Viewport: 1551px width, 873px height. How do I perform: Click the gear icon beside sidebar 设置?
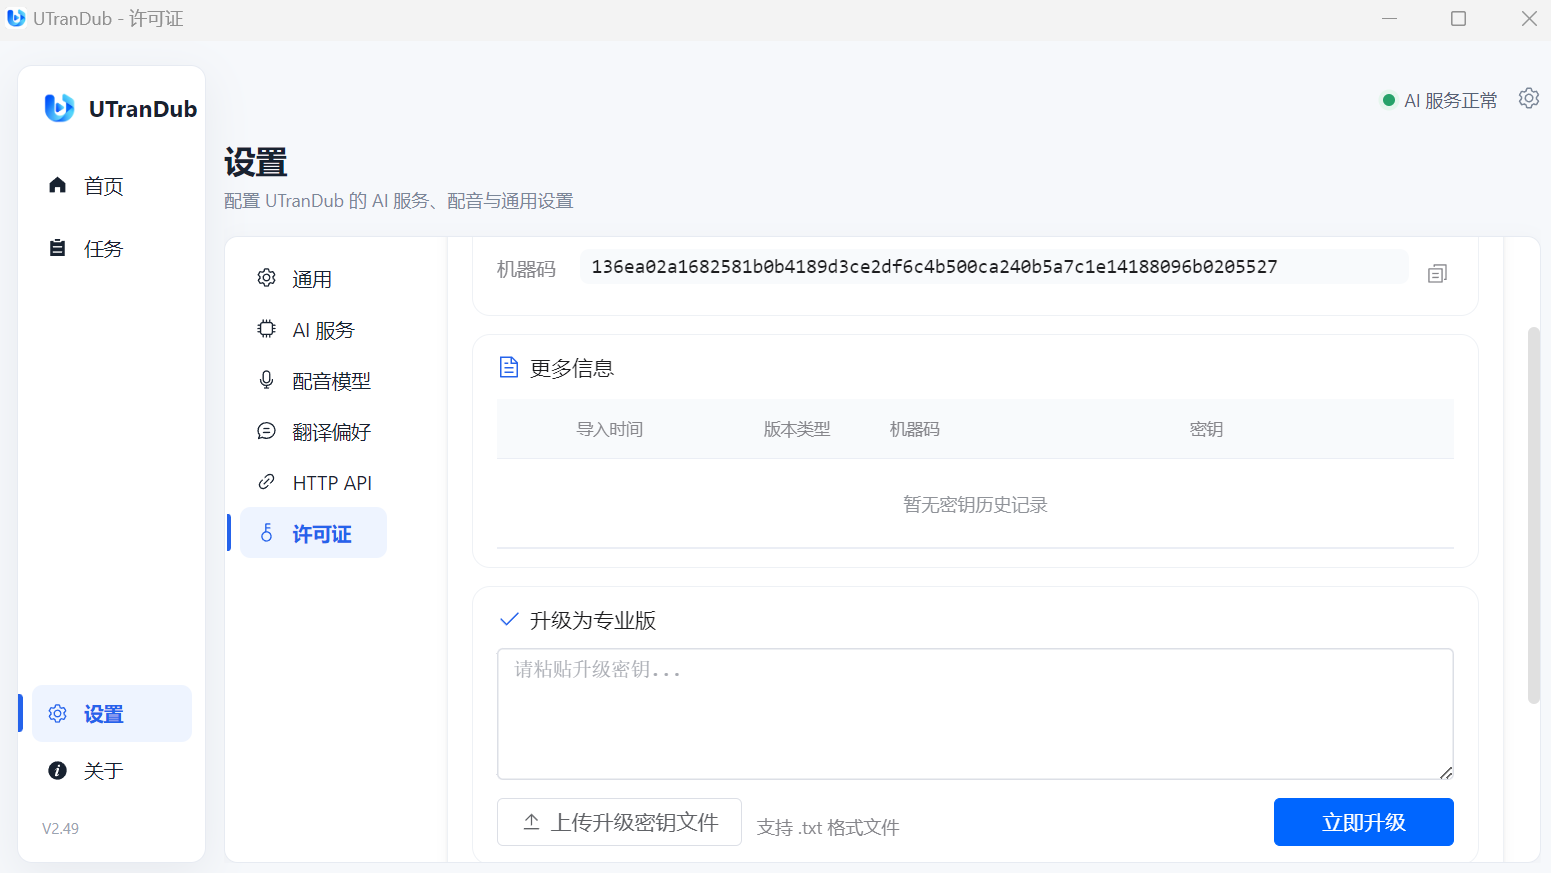click(58, 713)
